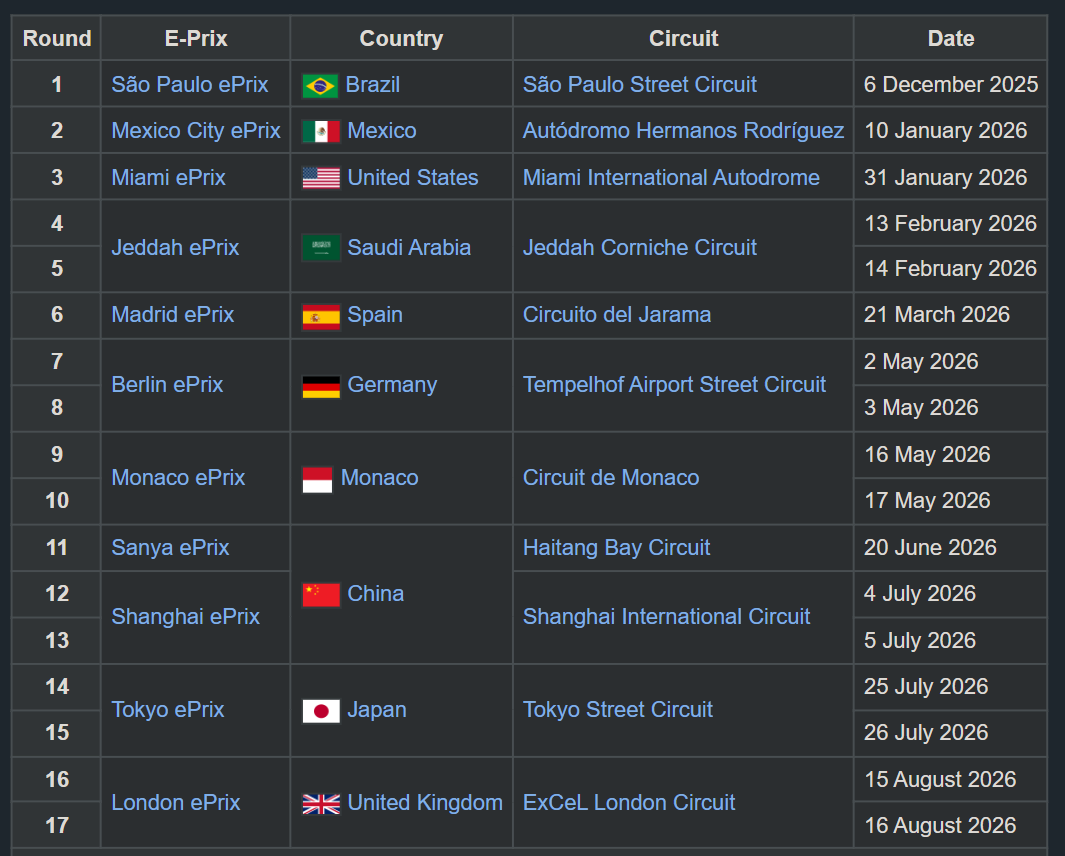
Task: Click the Japan flag icon
Action: (321, 711)
